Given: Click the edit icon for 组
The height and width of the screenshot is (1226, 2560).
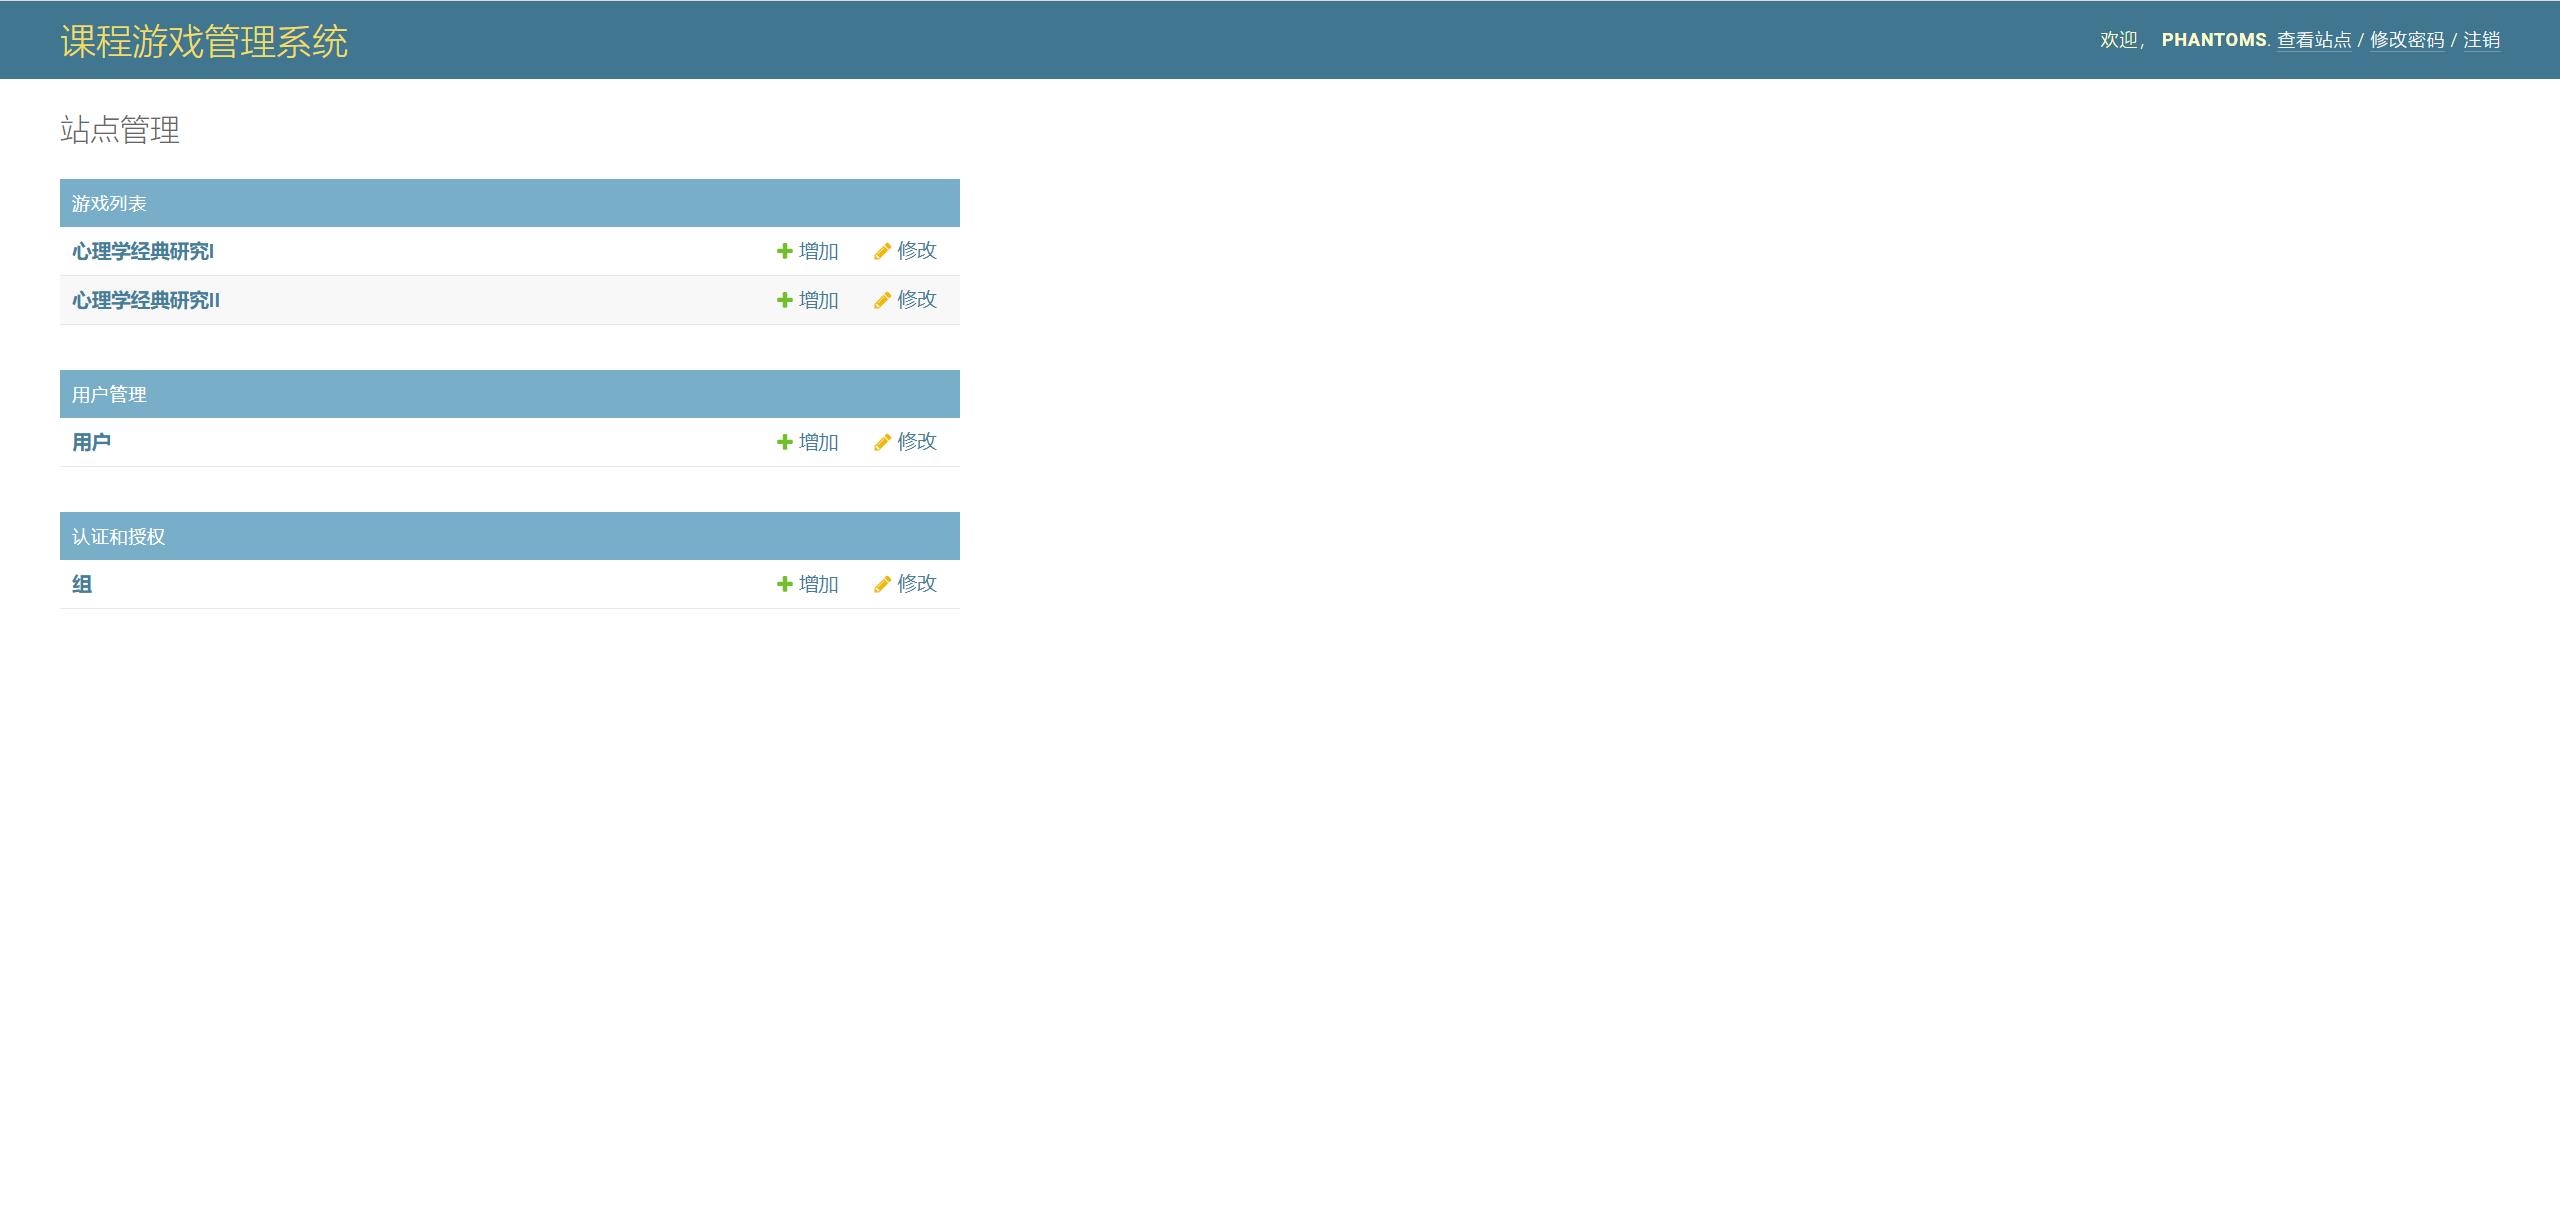Looking at the screenshot, I should pyautogui.click(x=880, y=584).
